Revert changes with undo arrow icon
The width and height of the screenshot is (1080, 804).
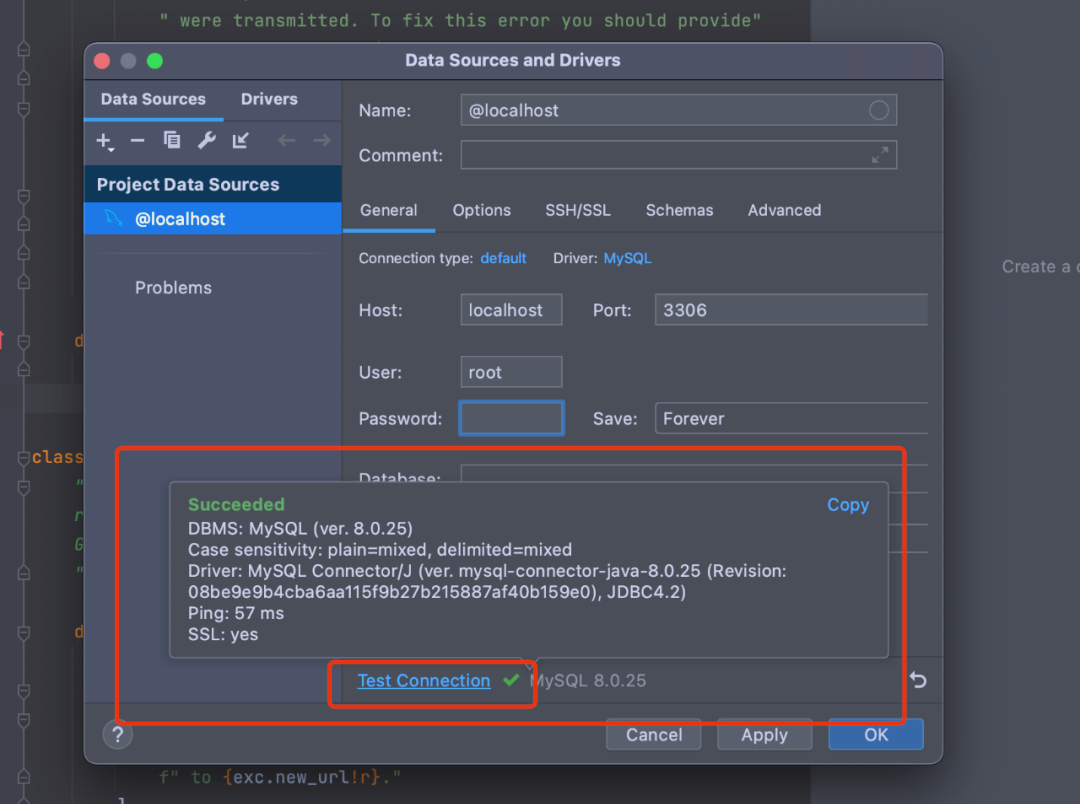pyautogui.click(x=918, y=680)
